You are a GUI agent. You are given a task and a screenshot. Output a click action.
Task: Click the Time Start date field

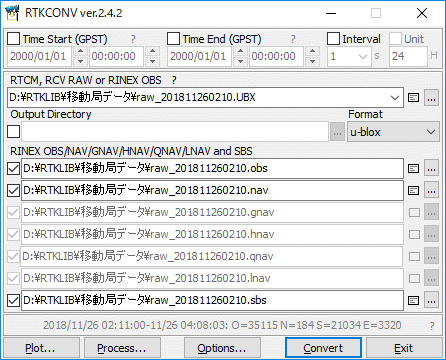40,56
